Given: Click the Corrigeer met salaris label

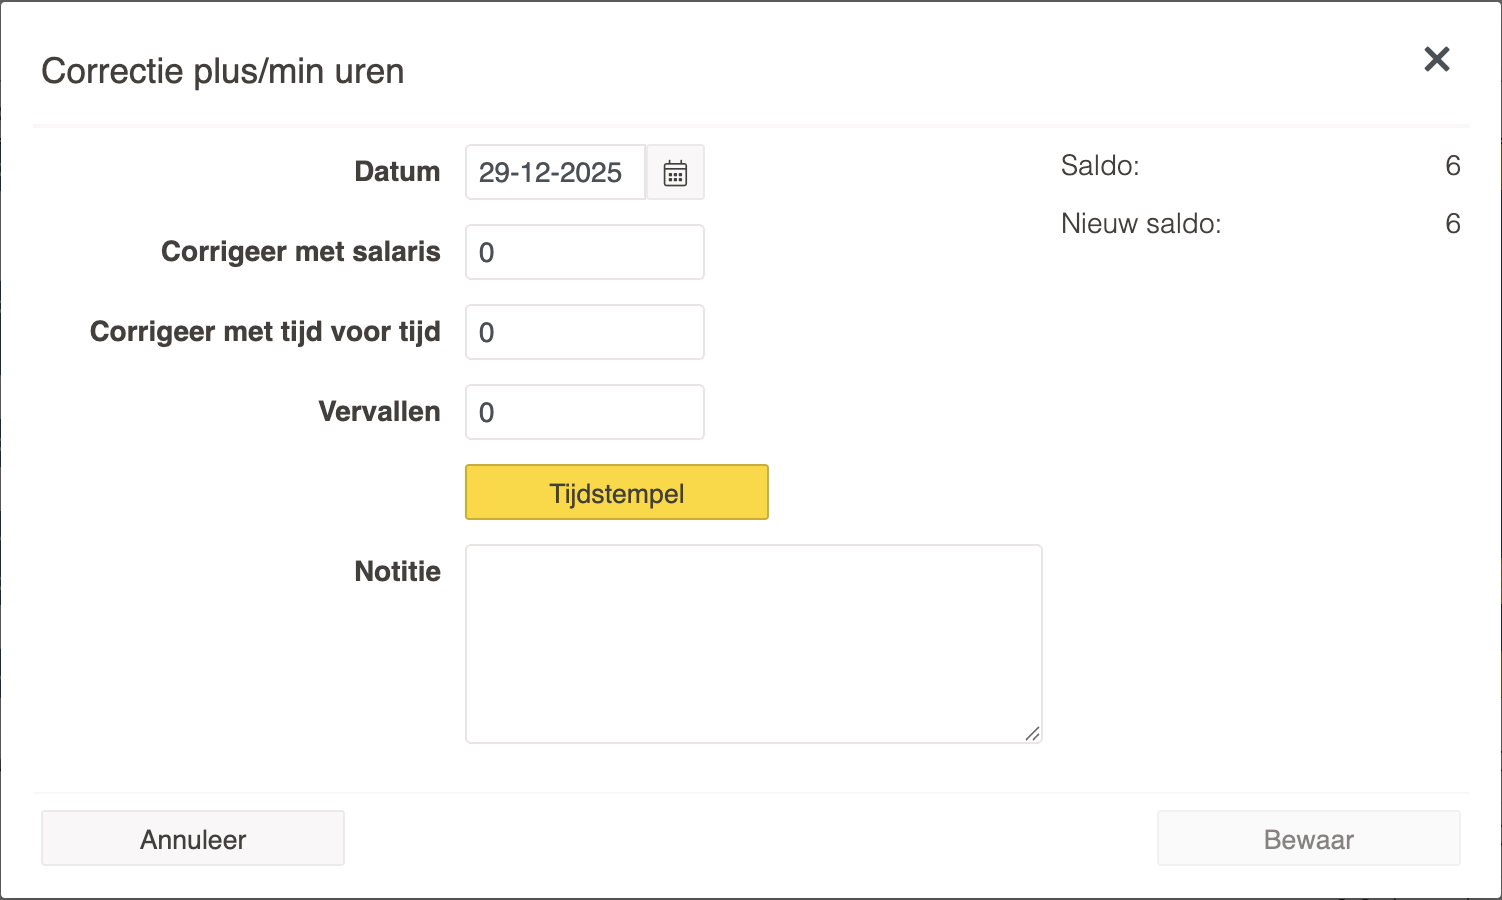Looking at the screenshot, I should [300, 252].
